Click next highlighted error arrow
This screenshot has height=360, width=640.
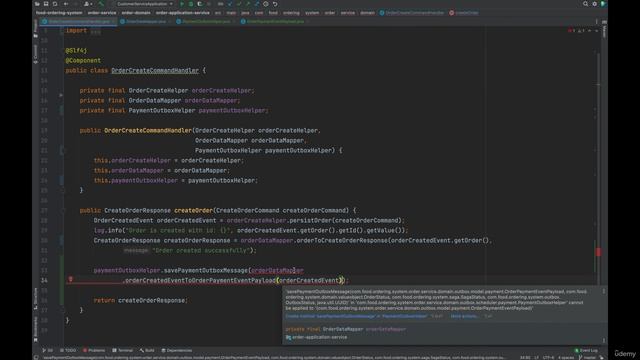(x=596, y=31)
